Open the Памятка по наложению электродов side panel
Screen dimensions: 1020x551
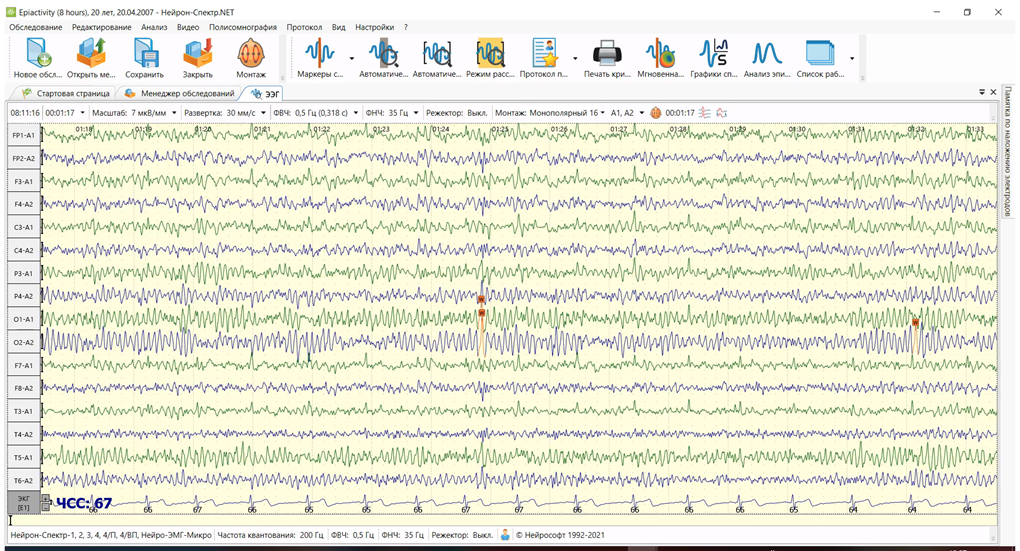coord(1008,151)
